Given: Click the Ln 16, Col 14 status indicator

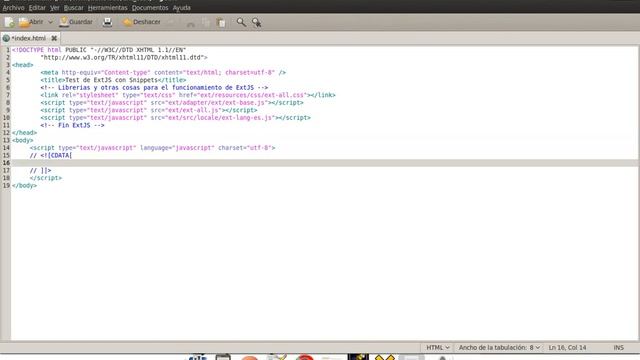Looking at the screenshot, I should pos(567,348).
